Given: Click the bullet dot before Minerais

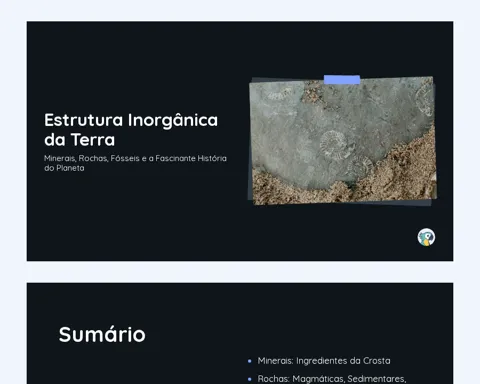Looking at the screenshot, I should point(250,361).
